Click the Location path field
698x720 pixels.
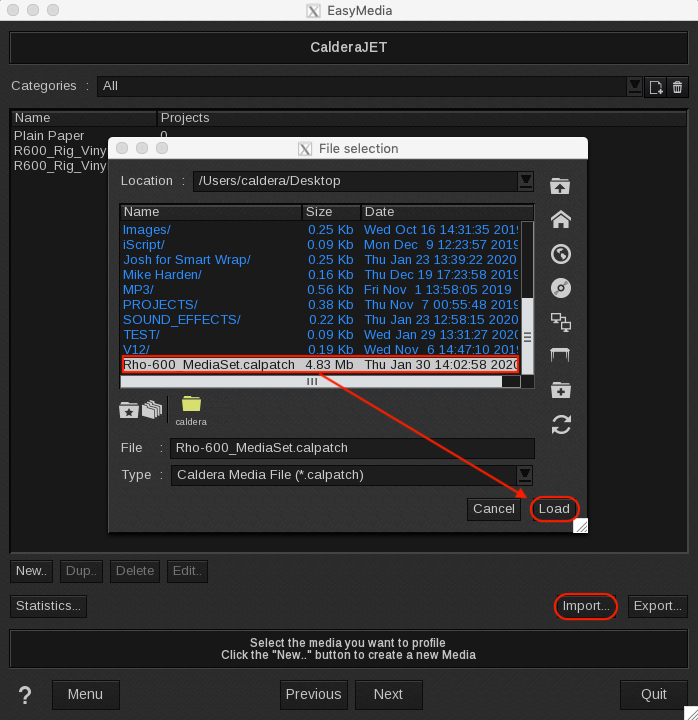(356, 181)
